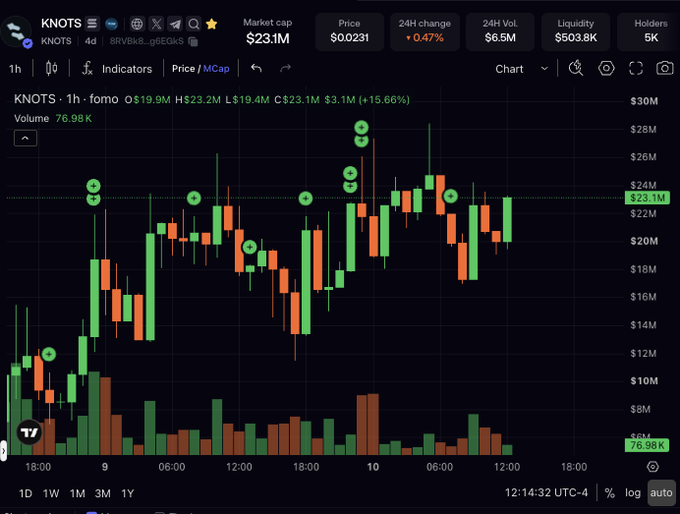Click the $10M price axis label
680x514 pixels.
coord(644,381)
